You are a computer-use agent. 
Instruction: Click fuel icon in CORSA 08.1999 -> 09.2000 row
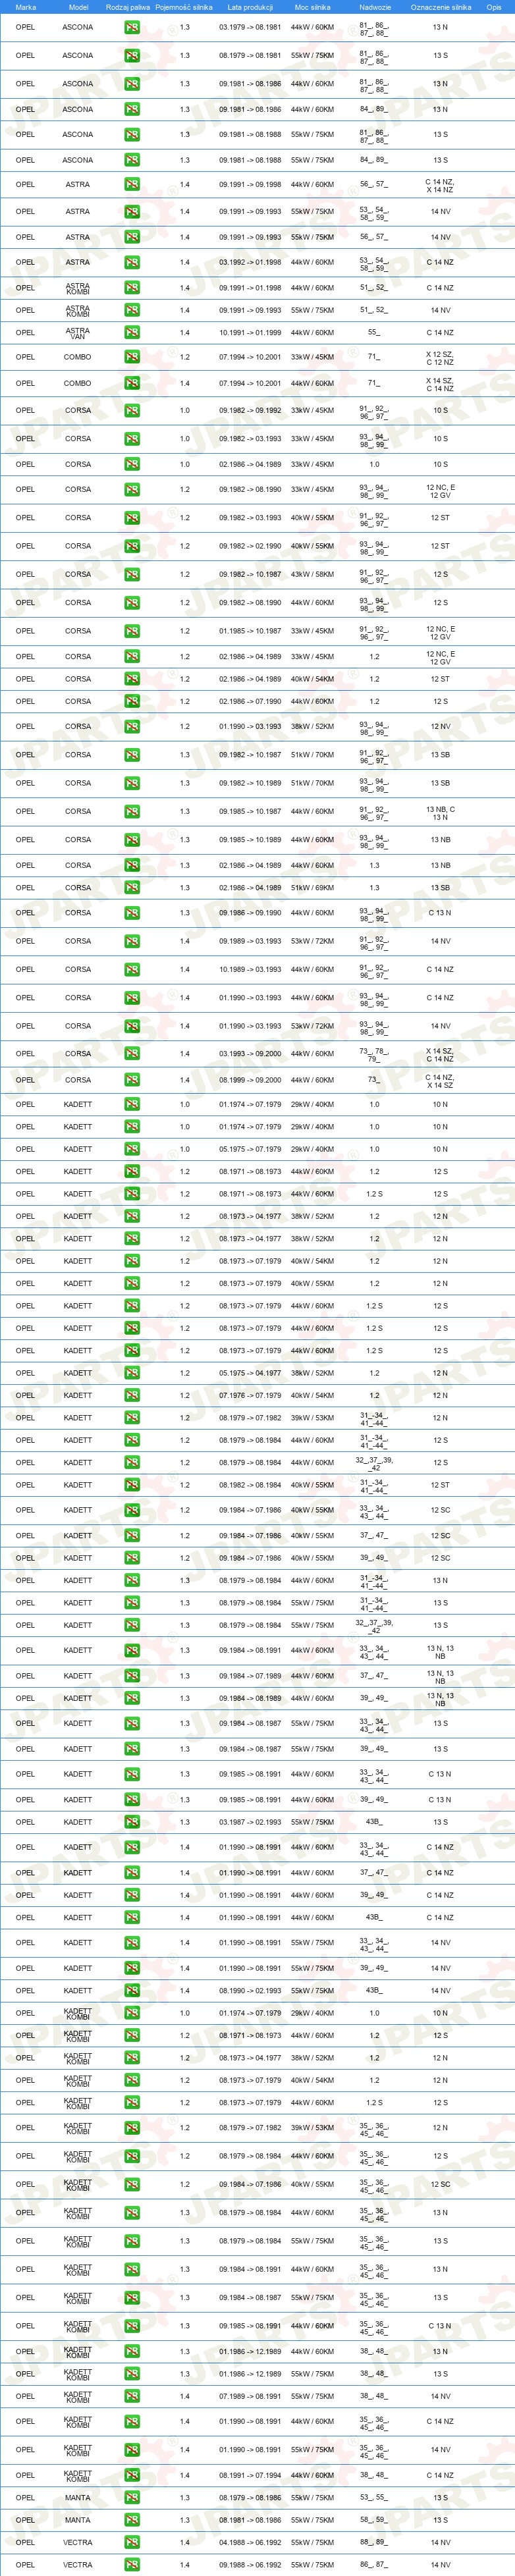point(132,1080)
